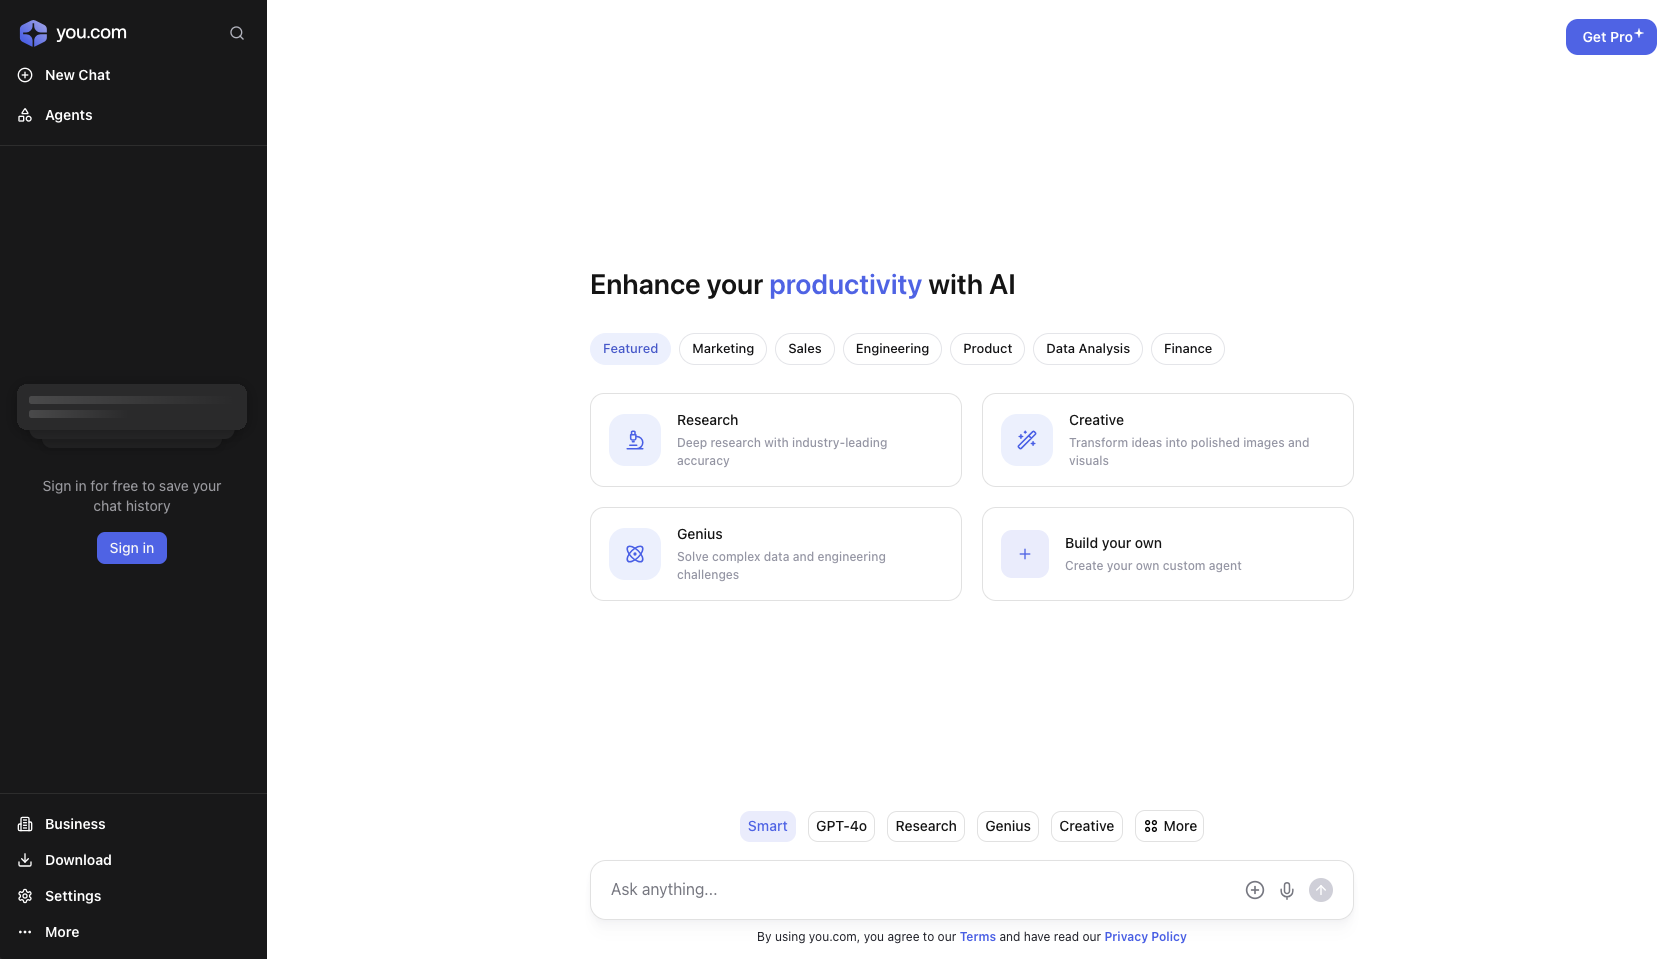This screenshot has height=959, width=1674.
Task: Select the Featured category tab
Action: coord(630,349)
